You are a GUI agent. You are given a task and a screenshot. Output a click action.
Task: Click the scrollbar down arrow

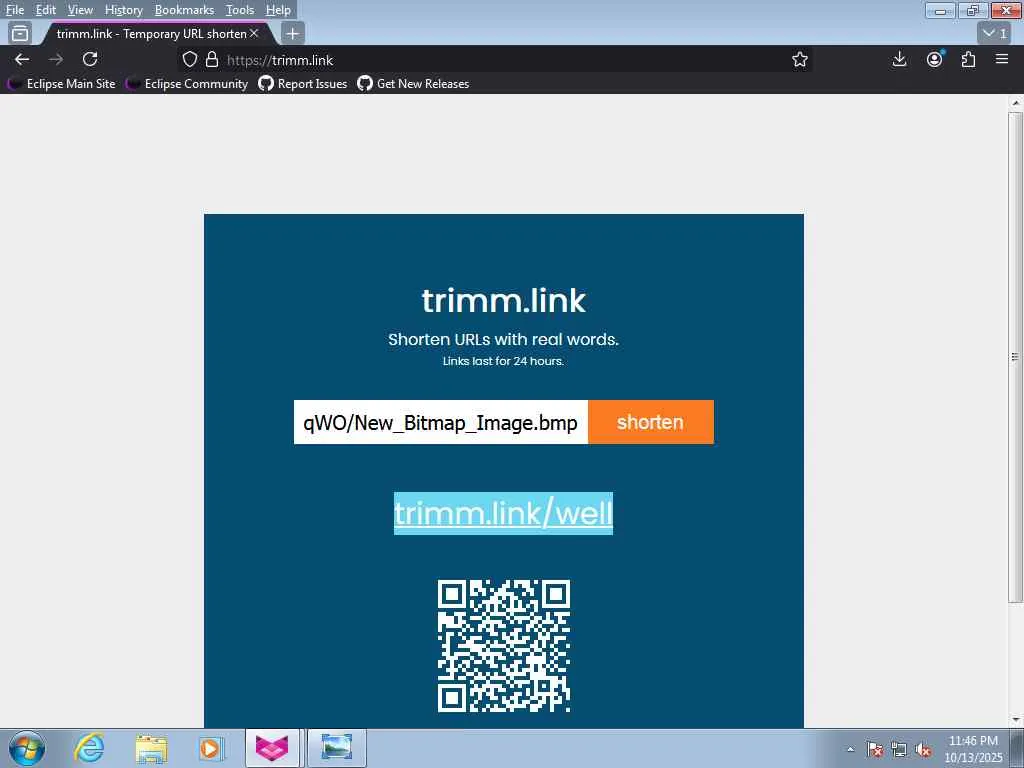click(x=1015, y=720)
